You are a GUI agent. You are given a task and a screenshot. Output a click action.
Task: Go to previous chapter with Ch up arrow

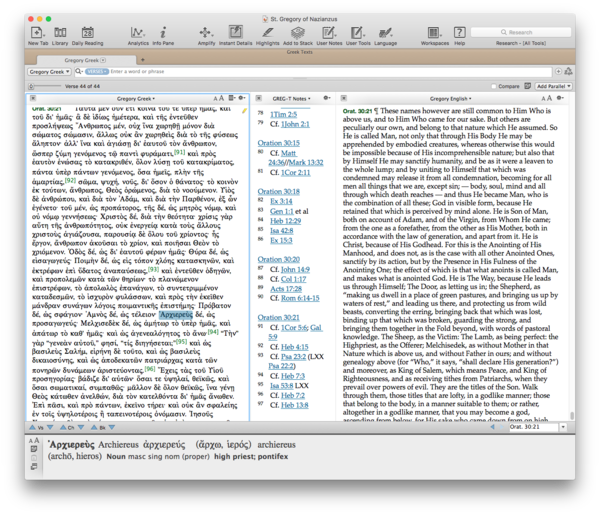[x=63, y=427]
